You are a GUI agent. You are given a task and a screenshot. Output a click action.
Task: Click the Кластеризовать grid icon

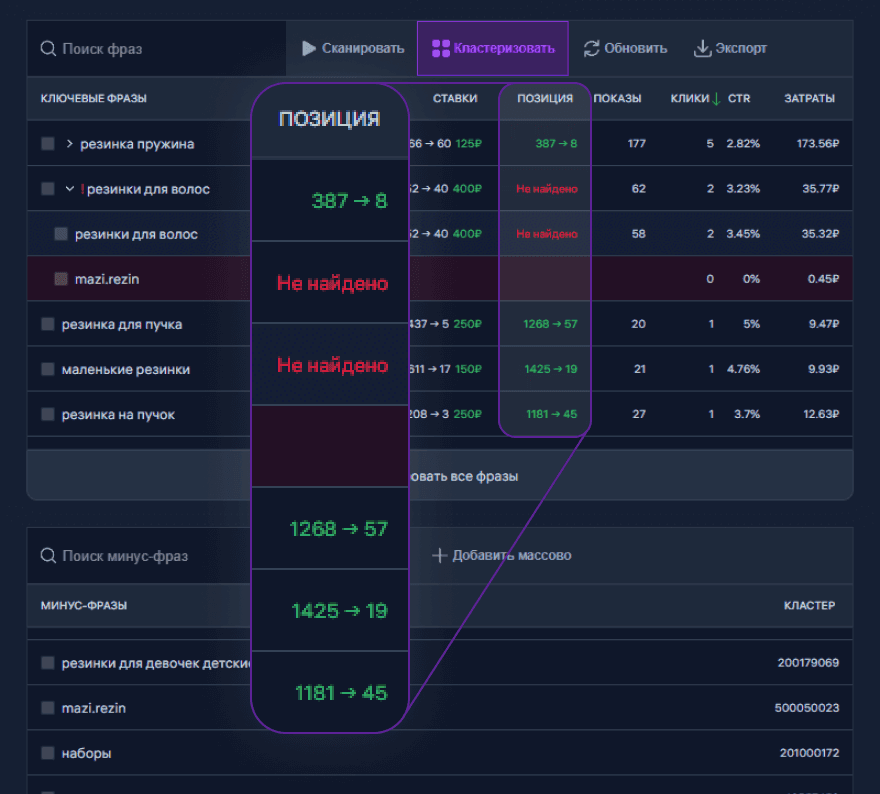click(x=440, y=48)
